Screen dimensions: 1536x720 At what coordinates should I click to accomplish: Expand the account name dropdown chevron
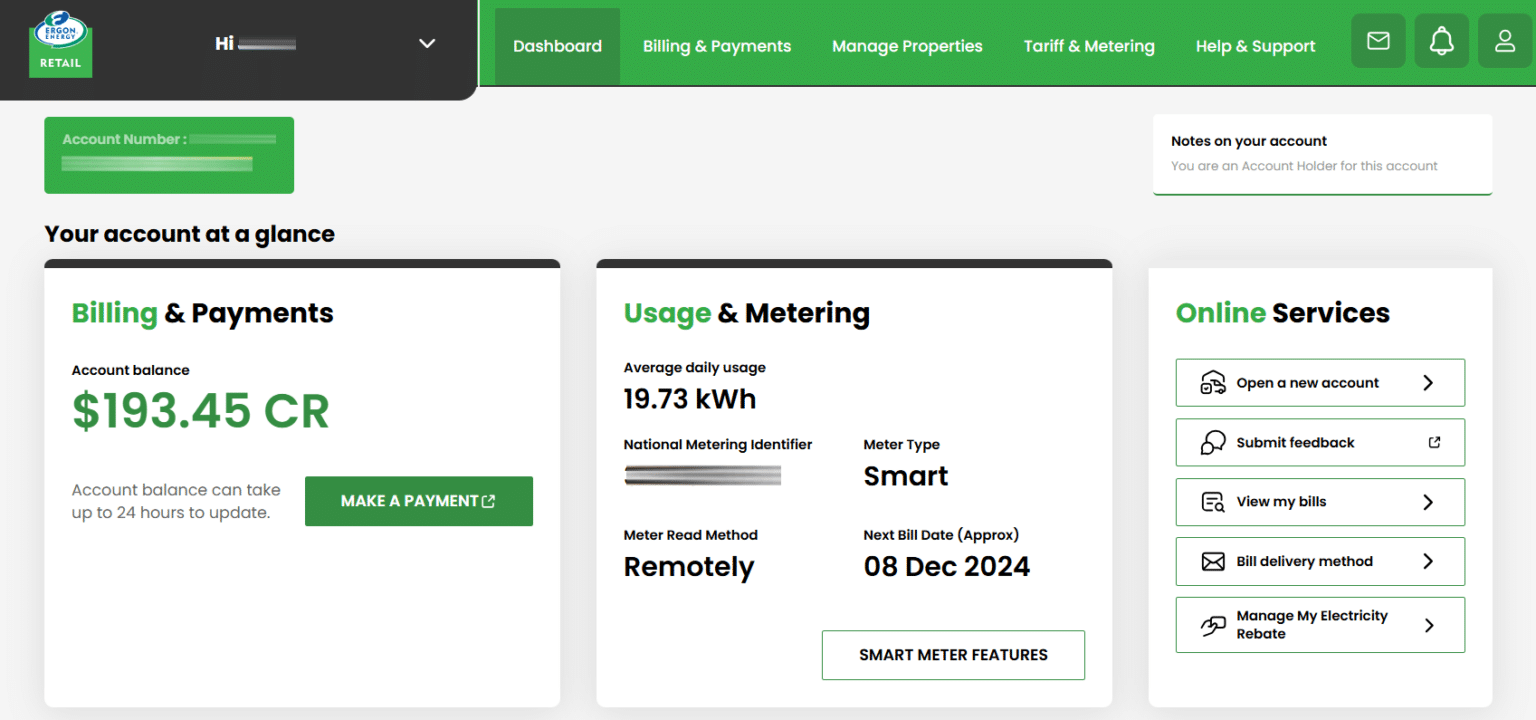[427, 44]
